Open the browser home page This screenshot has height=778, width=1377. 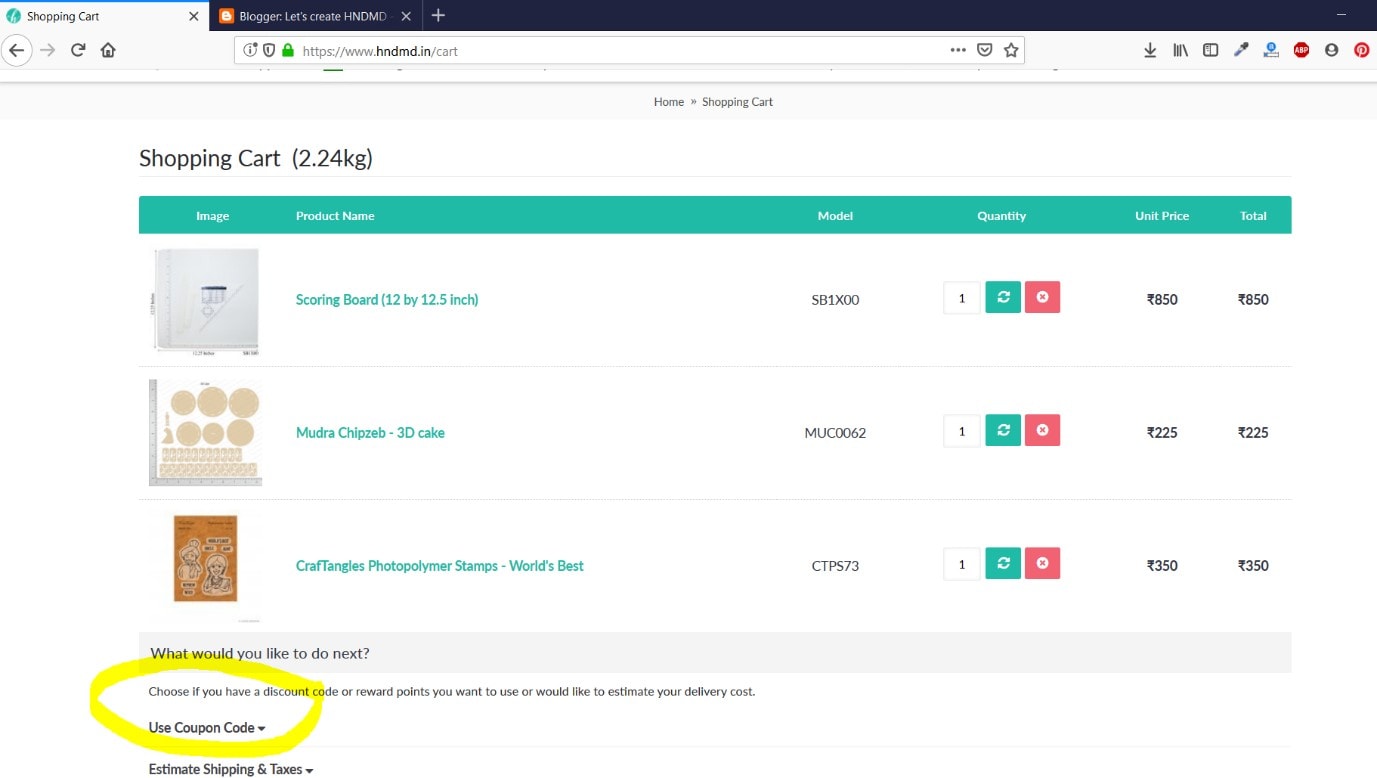[108, 50]
